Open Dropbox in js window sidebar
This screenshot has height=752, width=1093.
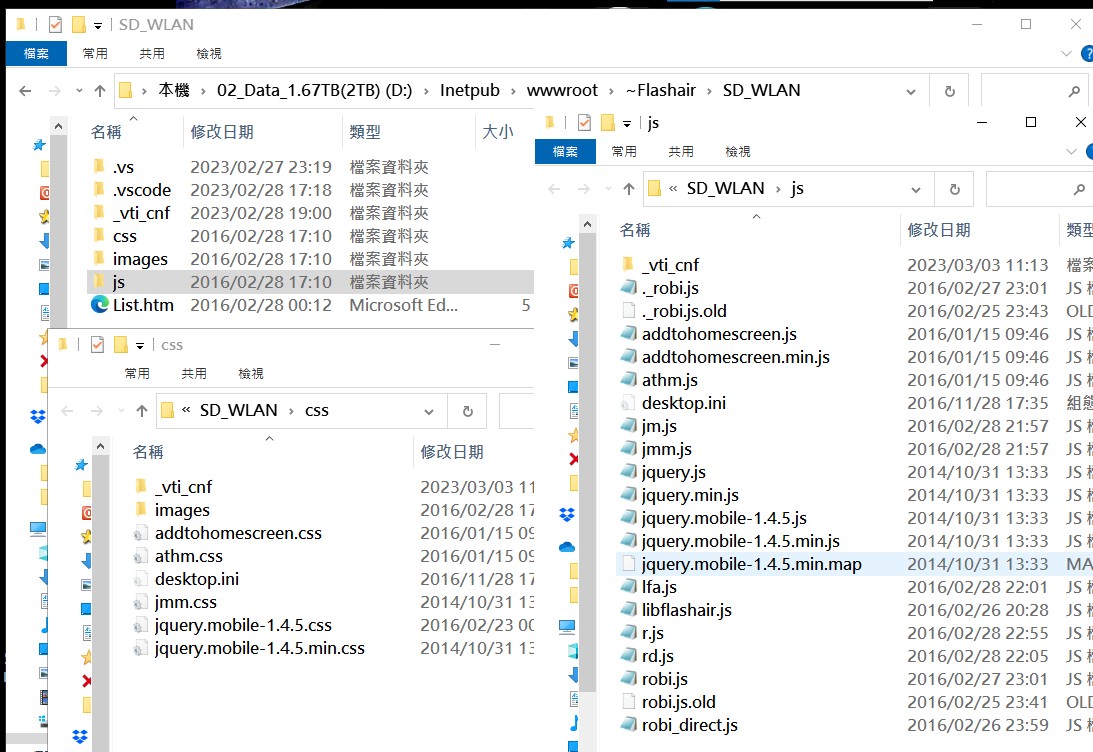[x=567, y=514]
